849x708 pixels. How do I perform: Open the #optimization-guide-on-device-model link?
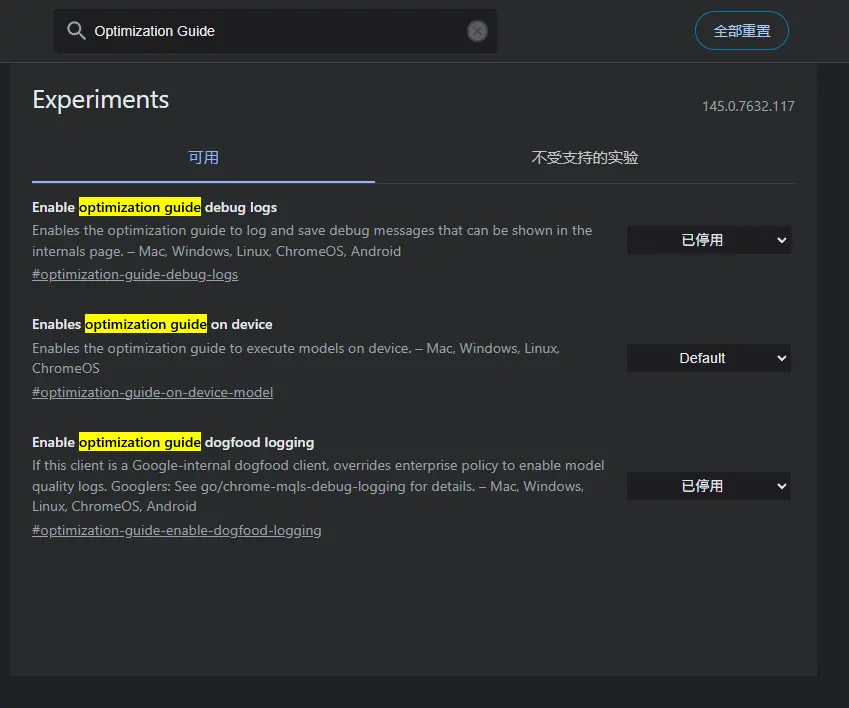152,392
